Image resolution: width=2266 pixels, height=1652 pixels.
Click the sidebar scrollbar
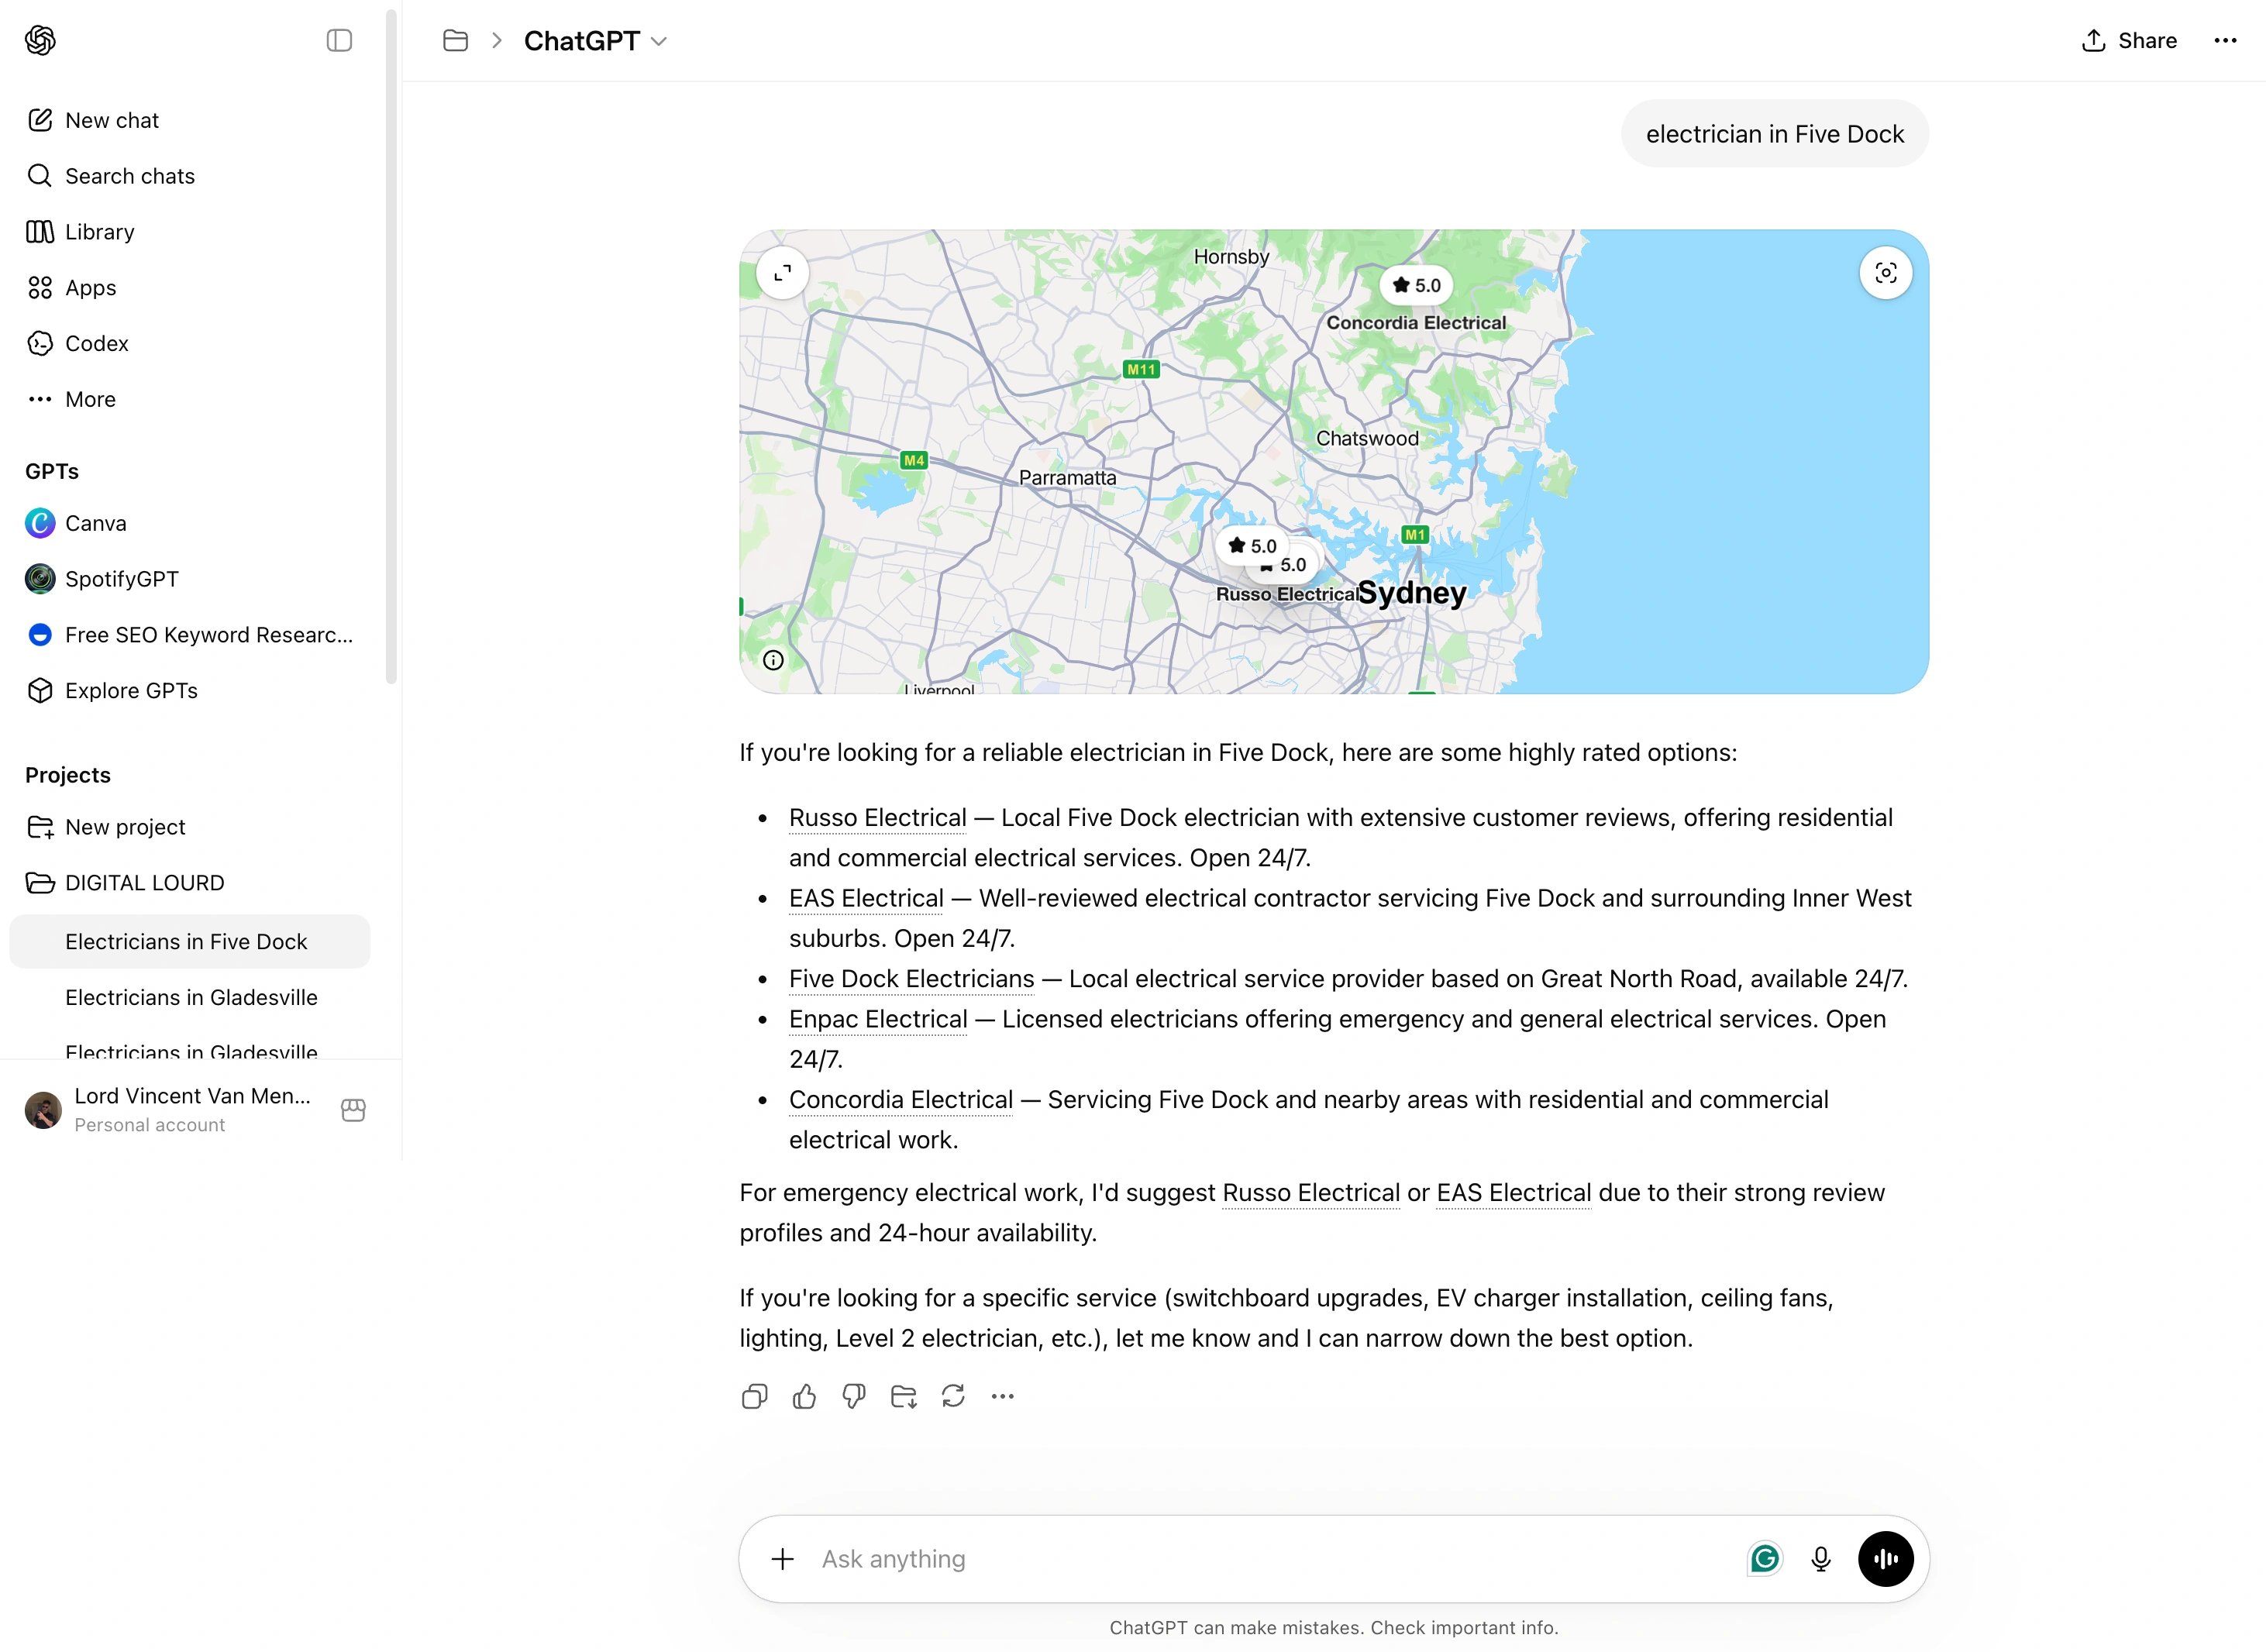coord(391,346)
